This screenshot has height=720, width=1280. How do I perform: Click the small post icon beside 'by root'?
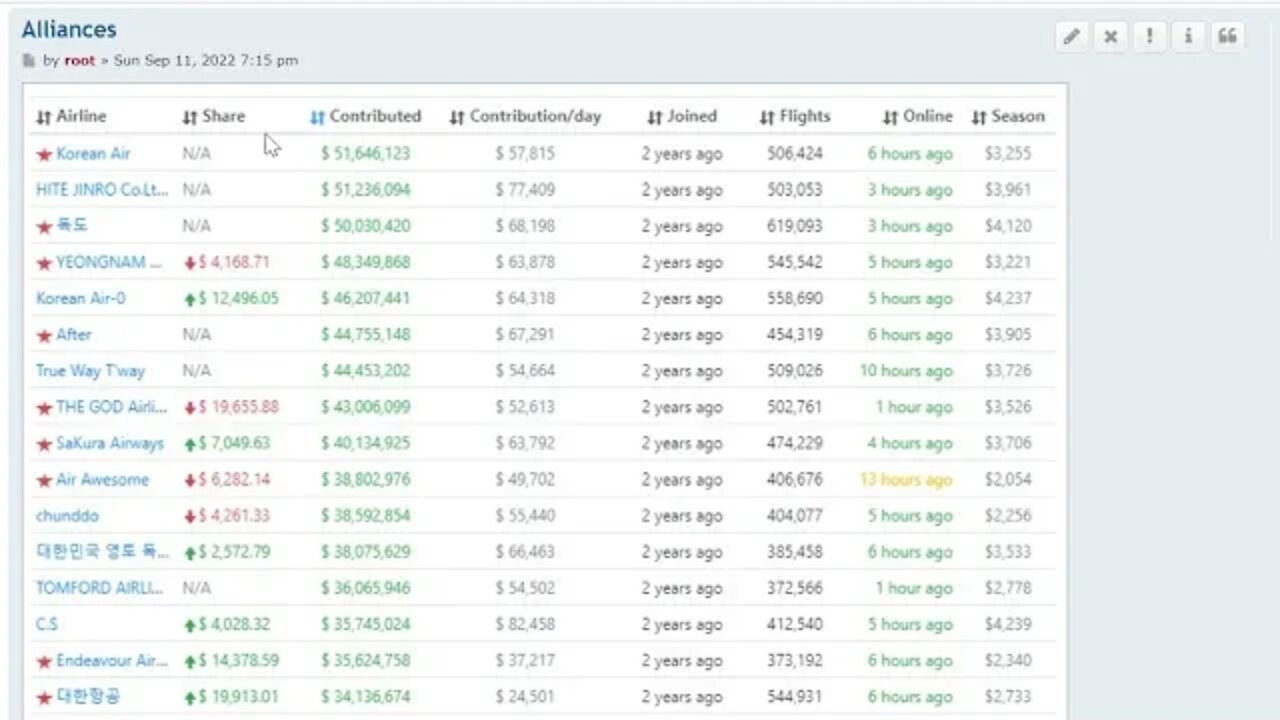pos(29,61)
